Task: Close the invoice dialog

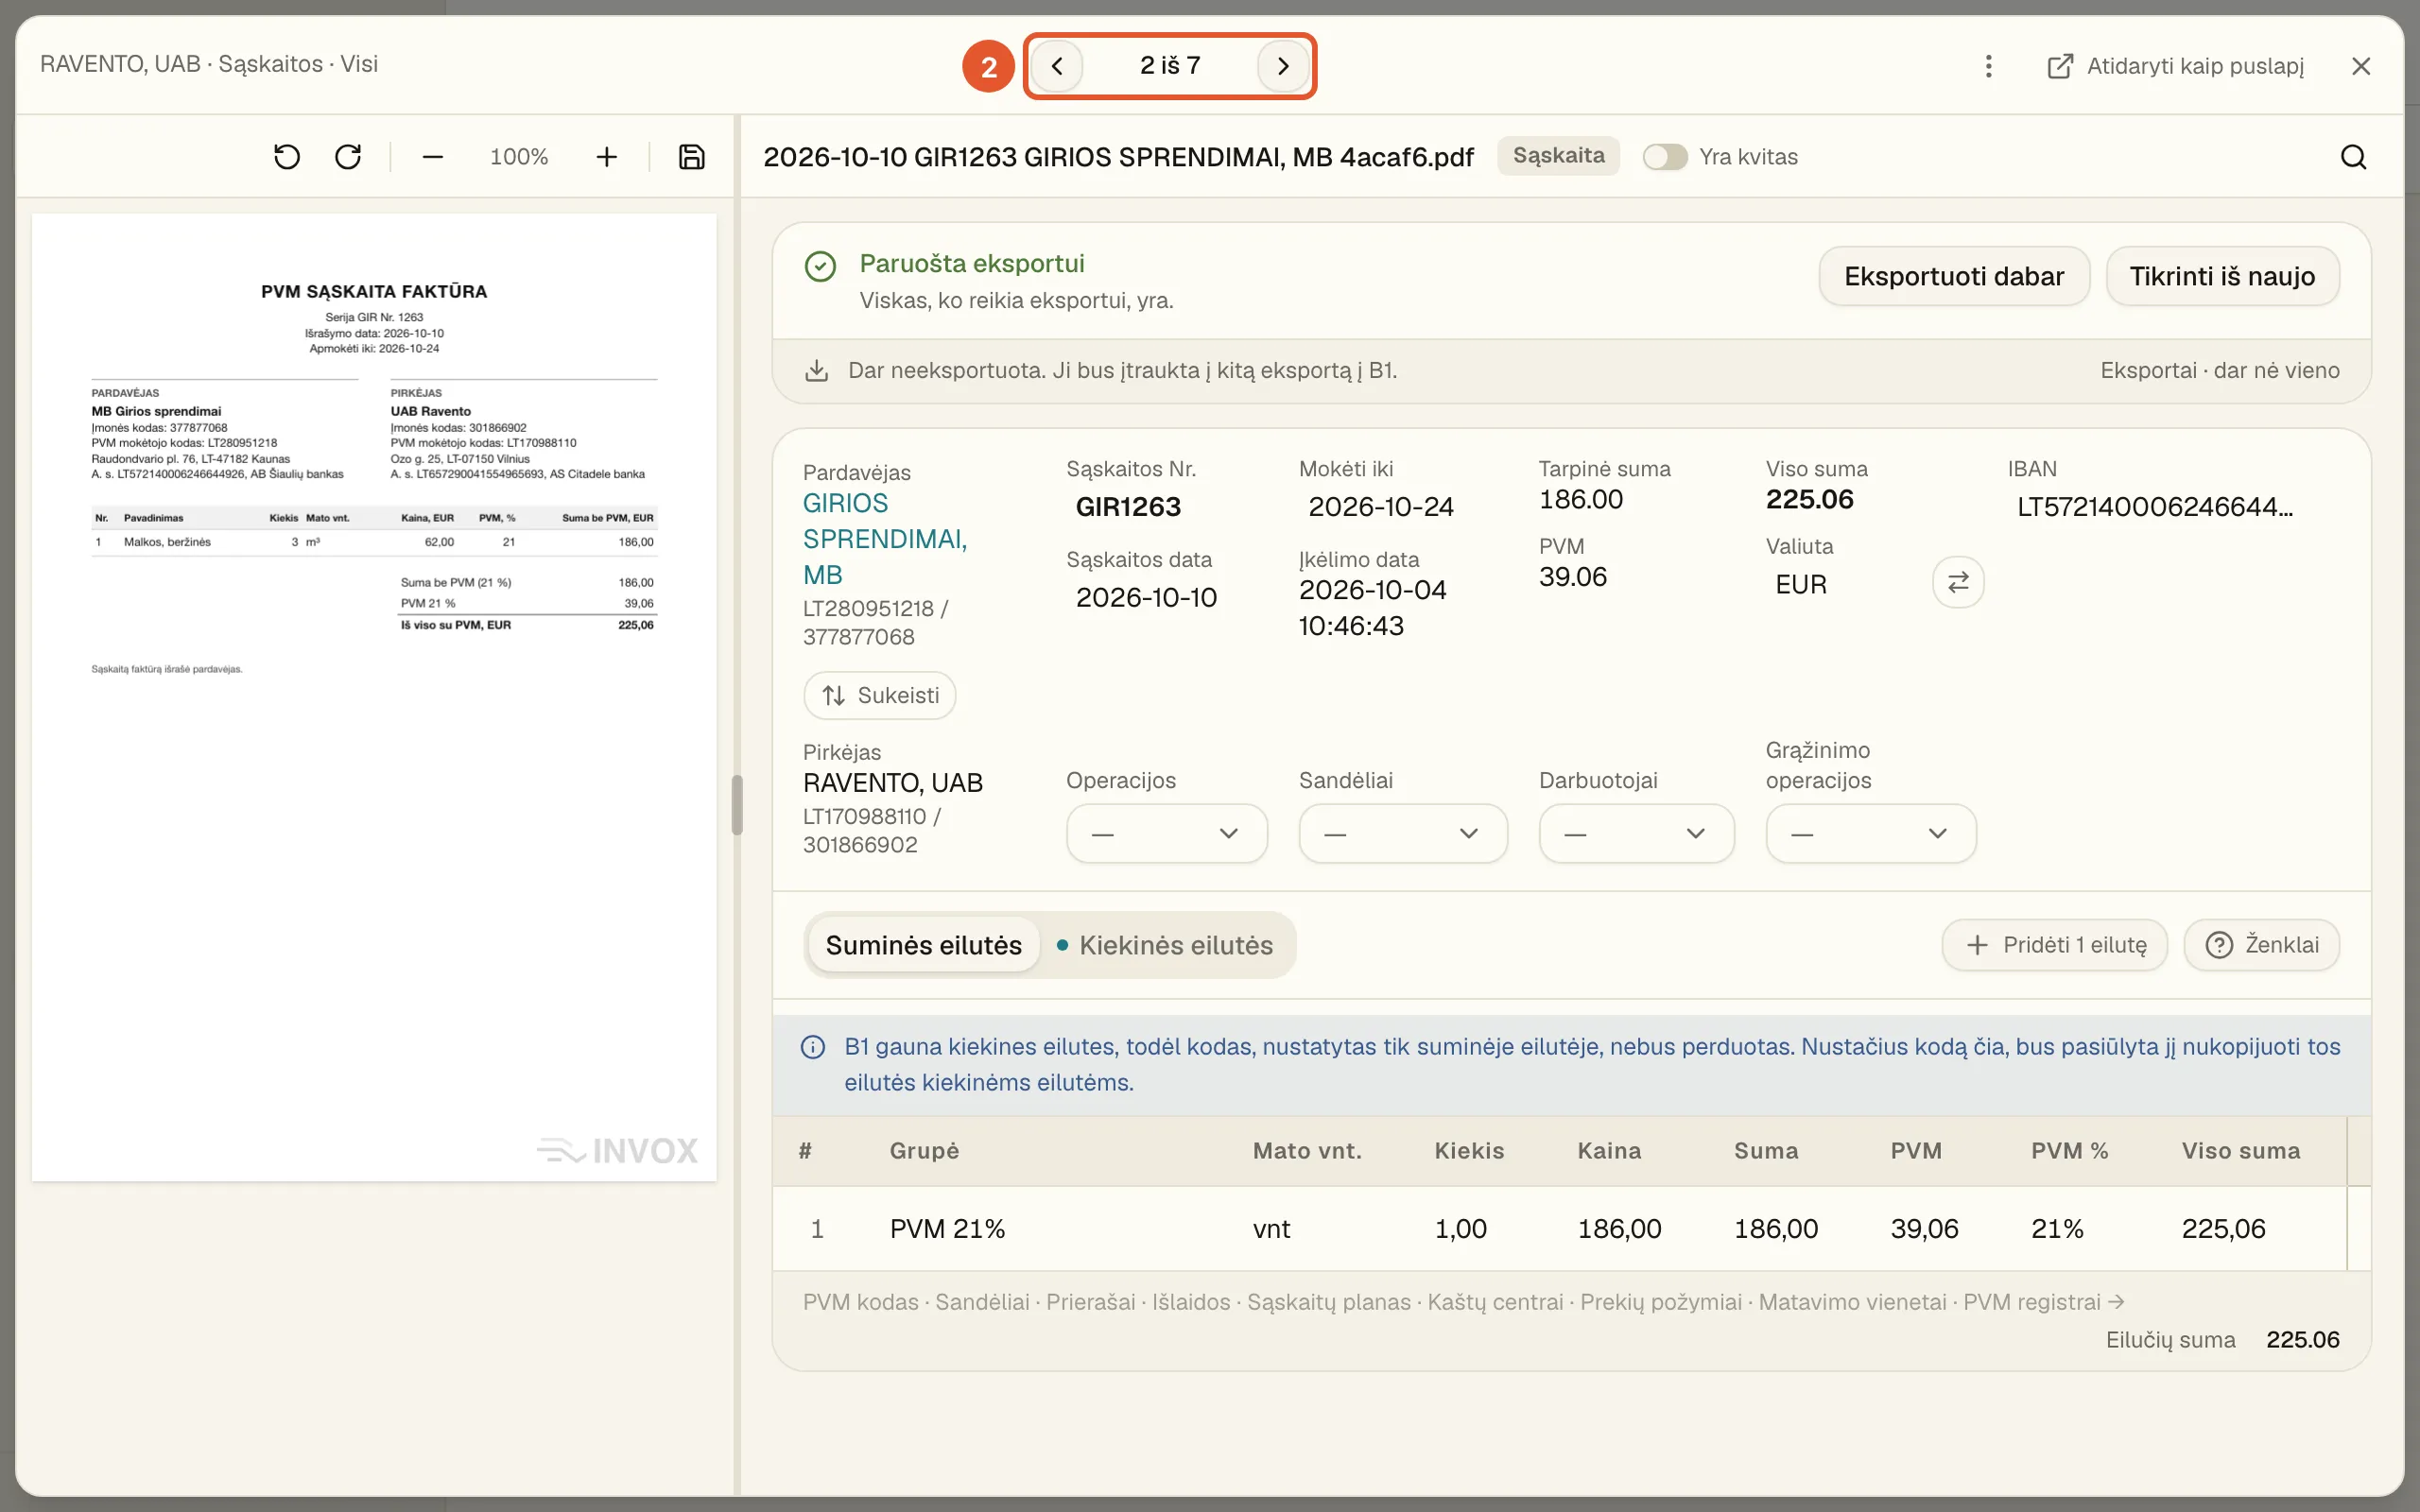Action: pyautogui.click(x=2361, y=66)
